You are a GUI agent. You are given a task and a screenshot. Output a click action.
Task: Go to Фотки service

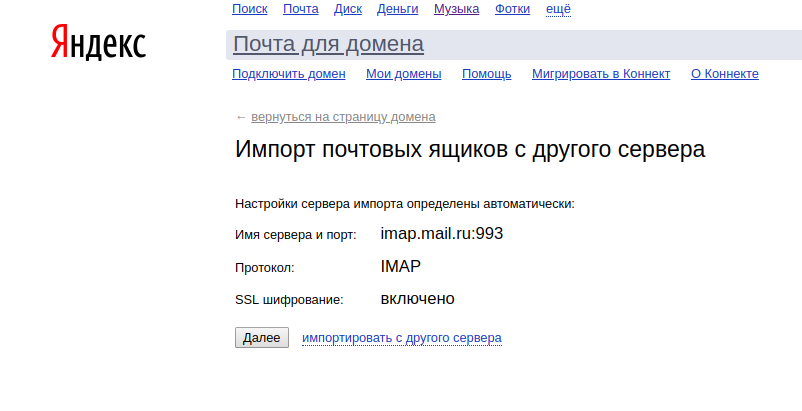point(513,9)
